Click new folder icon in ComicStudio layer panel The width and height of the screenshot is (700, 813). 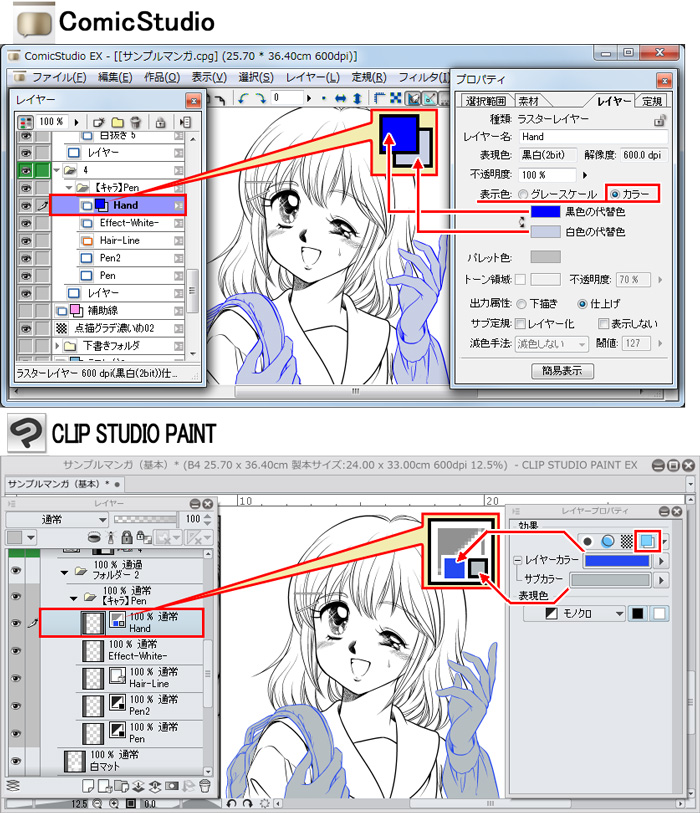coord(118,122)
